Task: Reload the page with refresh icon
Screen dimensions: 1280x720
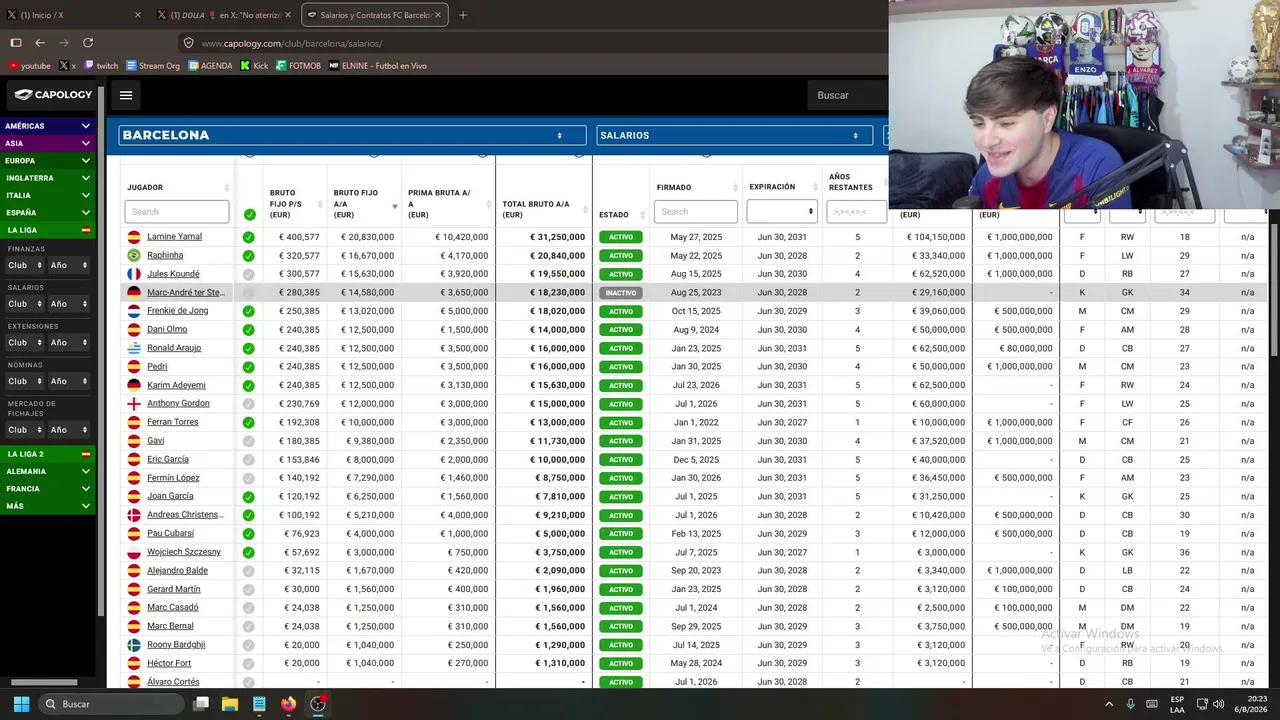Action: click(88, 43)
